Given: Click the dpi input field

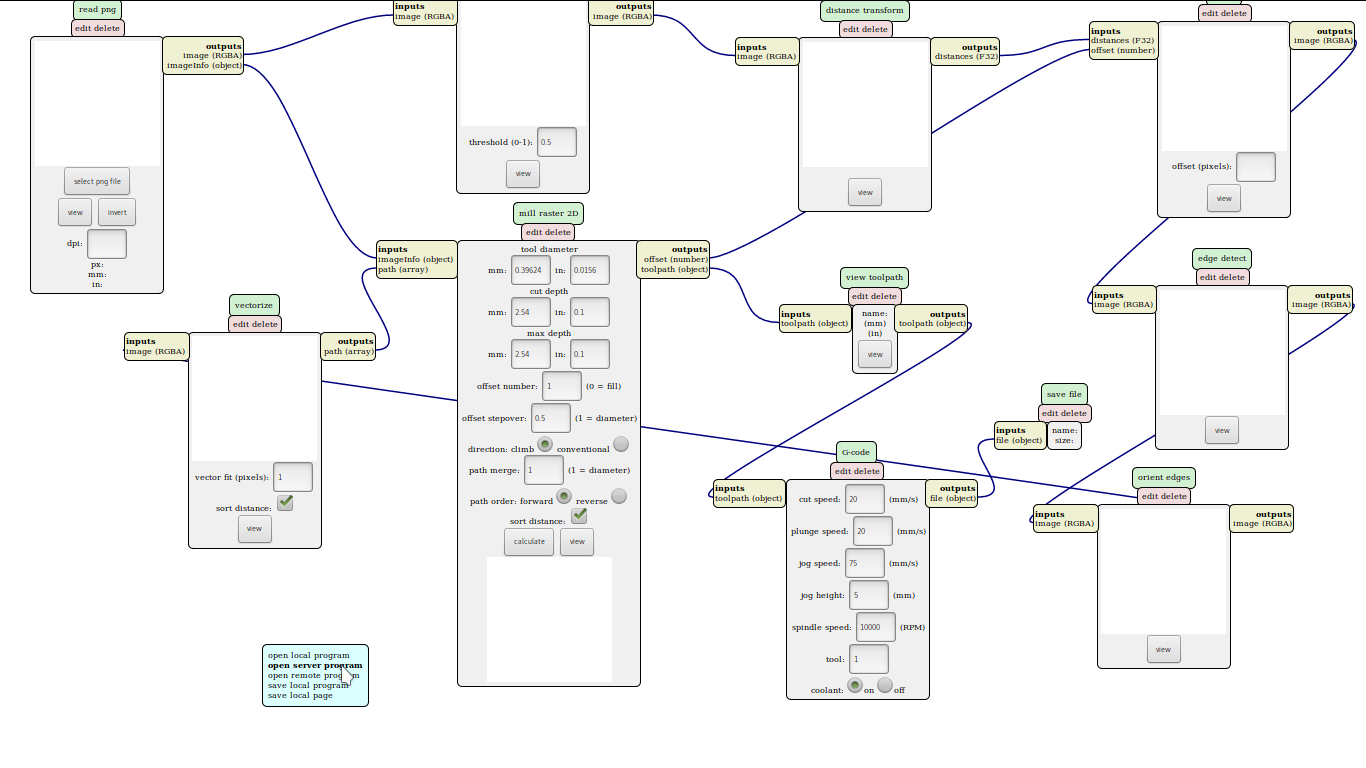Looking at the screenshot, I should [107, 244].
